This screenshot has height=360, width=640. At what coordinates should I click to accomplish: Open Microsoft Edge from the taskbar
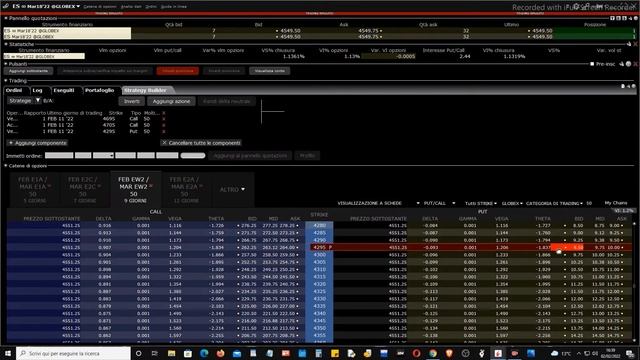pos(204,353)
